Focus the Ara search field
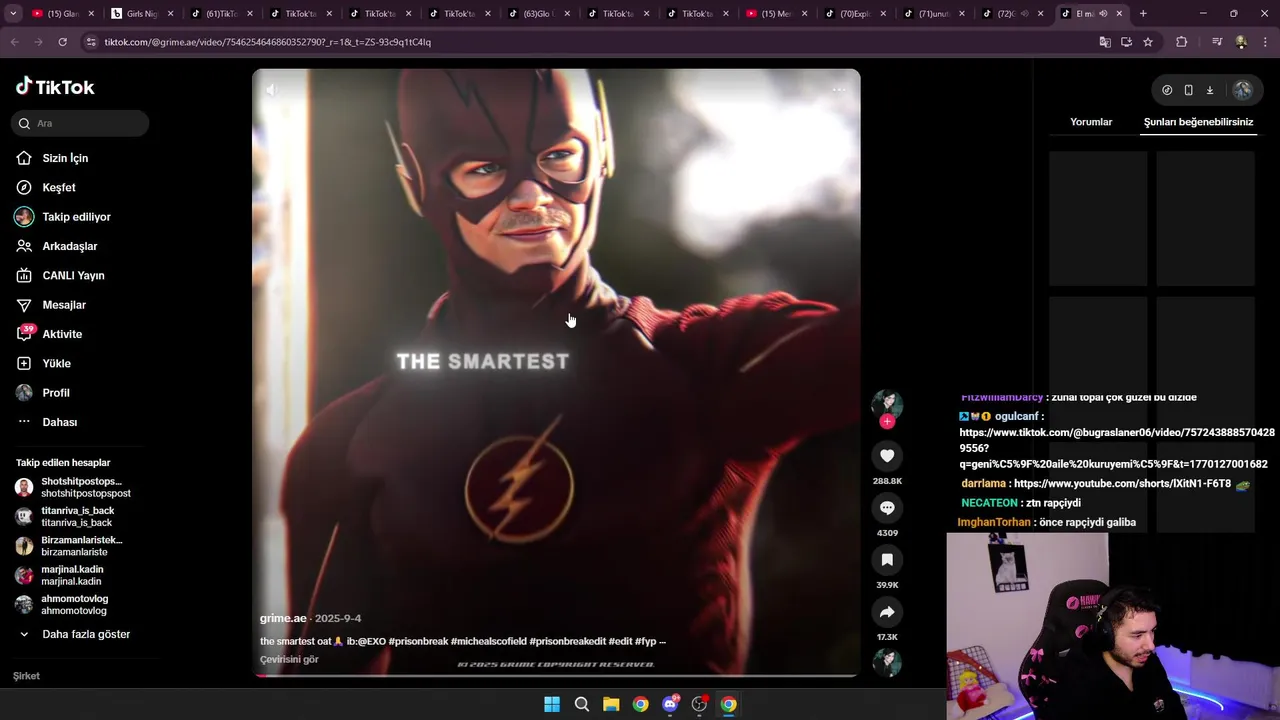 point(82,123)
